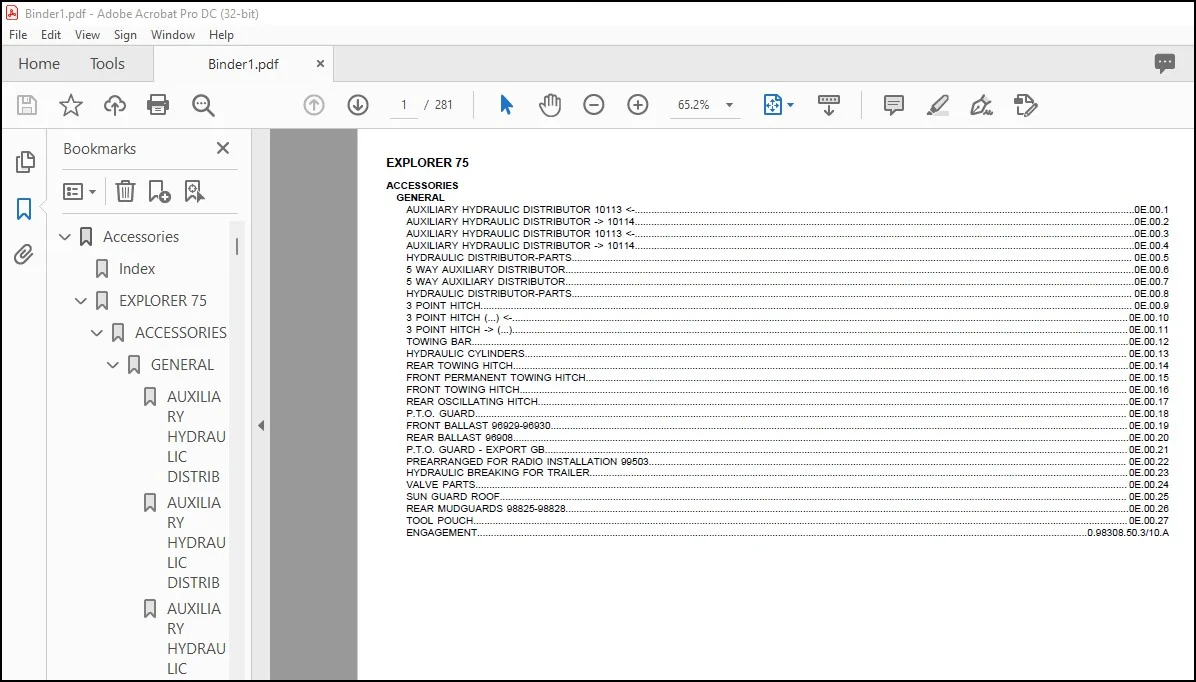Click the REAR OSCILLATING HITCH entry

click(x=787, y=401)
